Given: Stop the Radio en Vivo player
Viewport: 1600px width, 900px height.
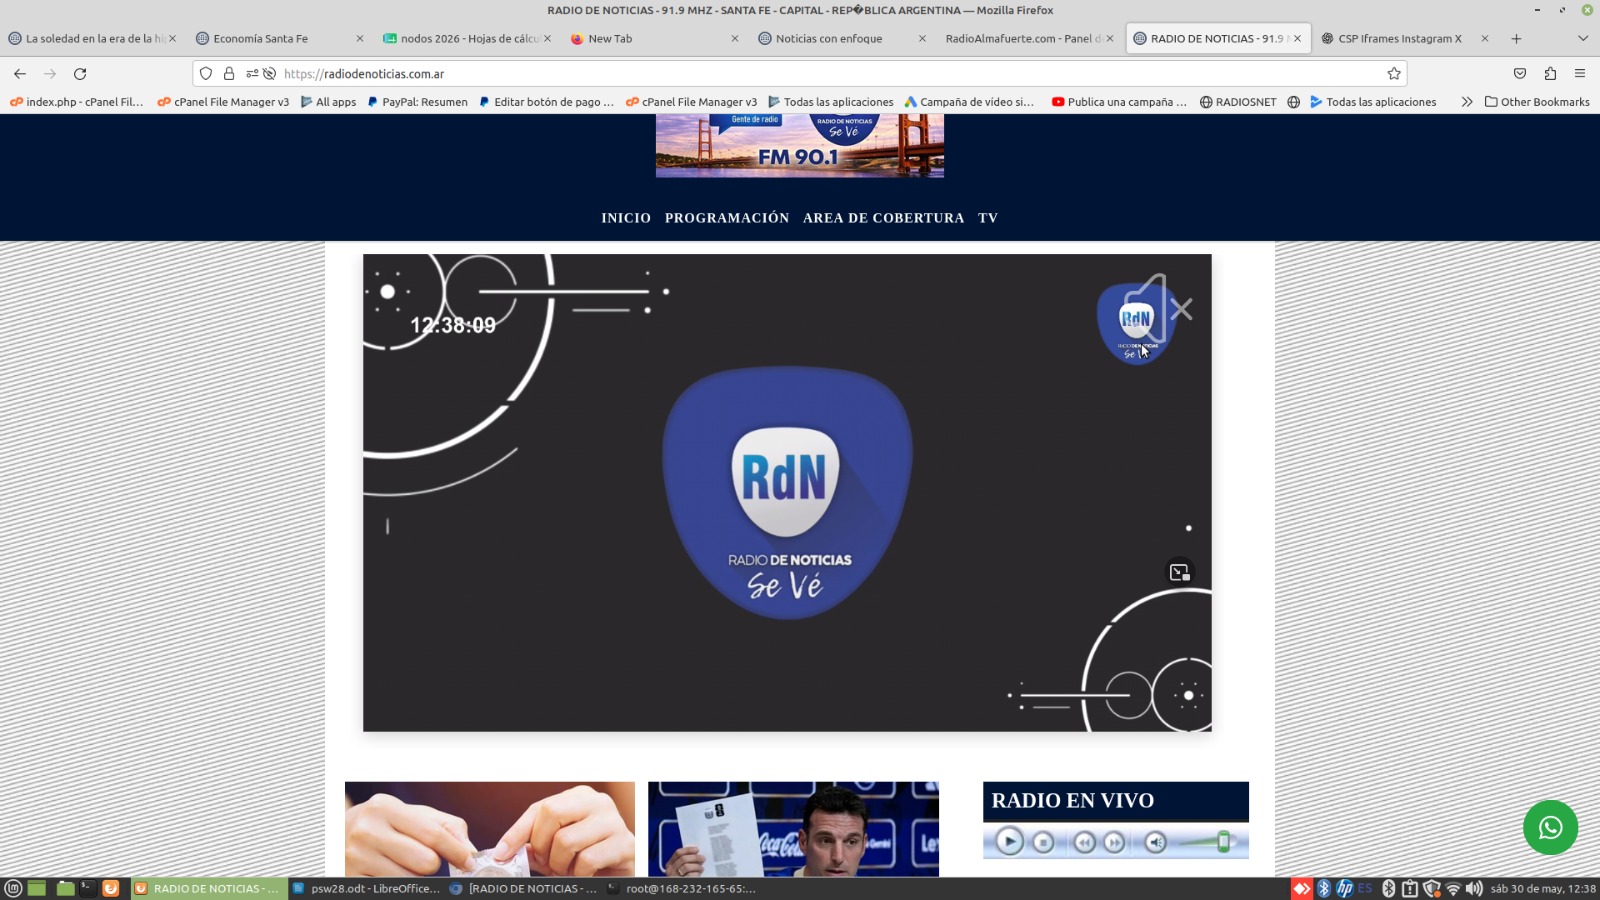Looking at the screenshot, I should point(1043,843).
